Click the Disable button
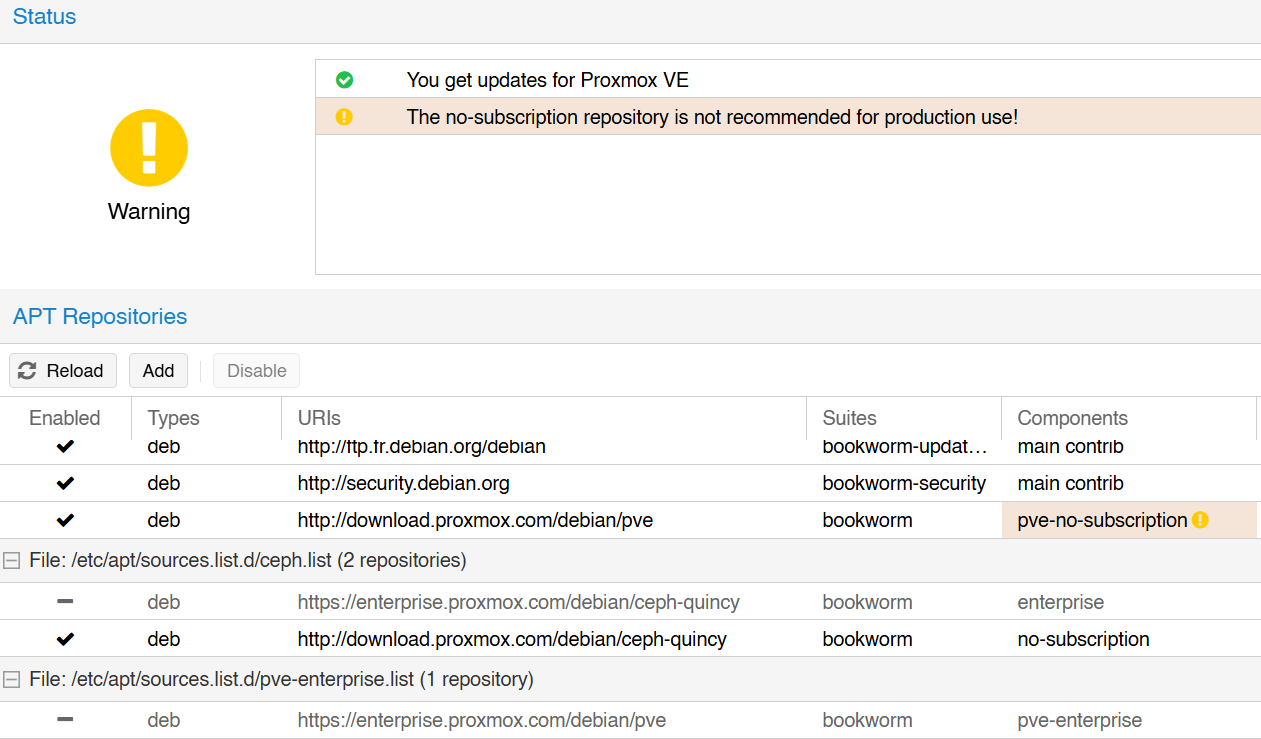Viewport: 1261px width, 739px height. pyautogui.click(x=257, y=371)
